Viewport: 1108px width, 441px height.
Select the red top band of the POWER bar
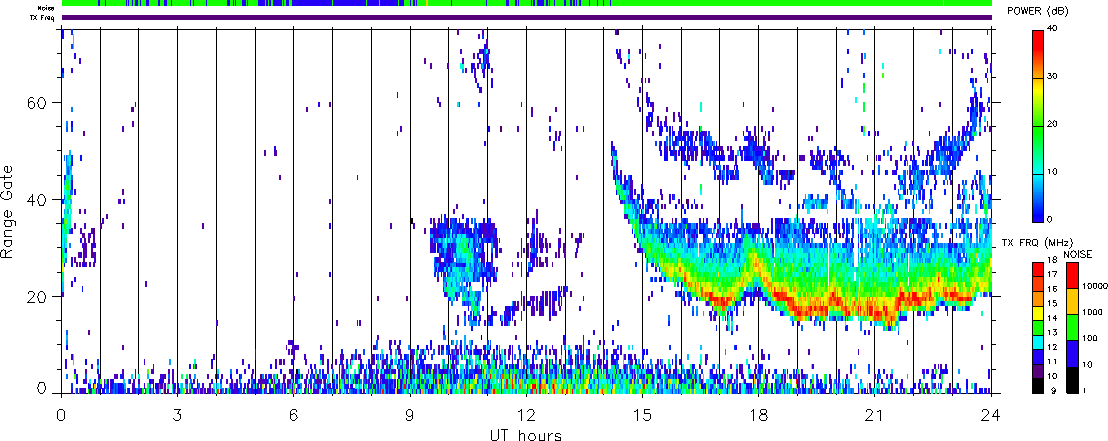[1039, 42]
